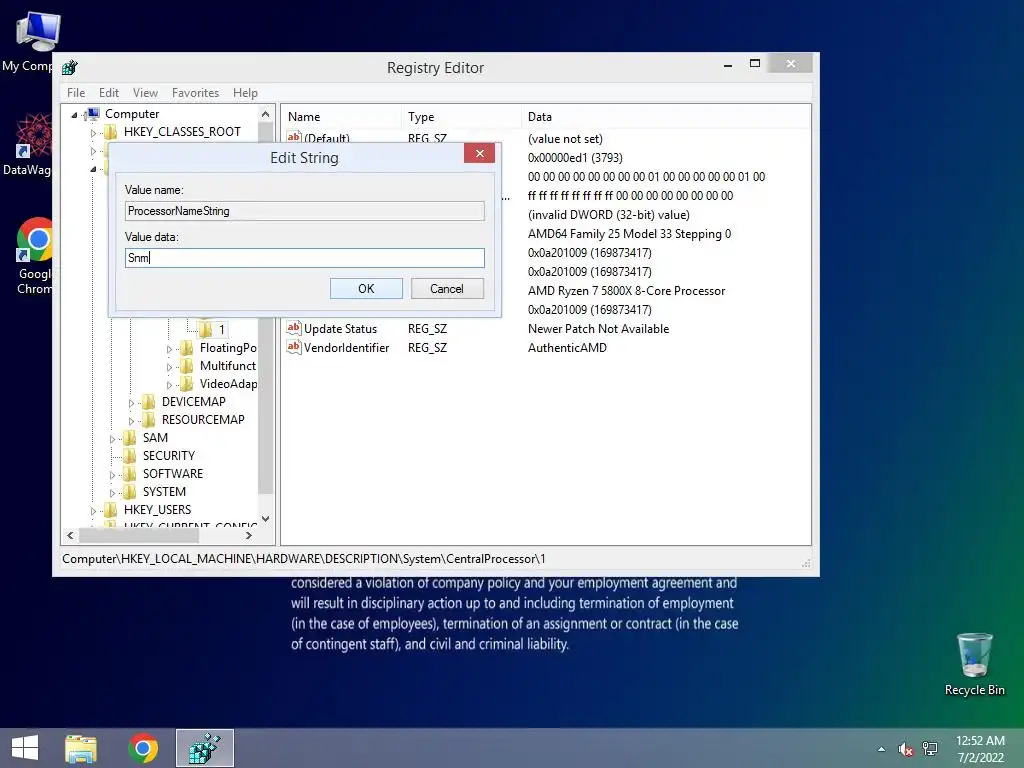Select the VideoAdap folder icon
The width and height of the screenshot is (1024, 768).
187,383
